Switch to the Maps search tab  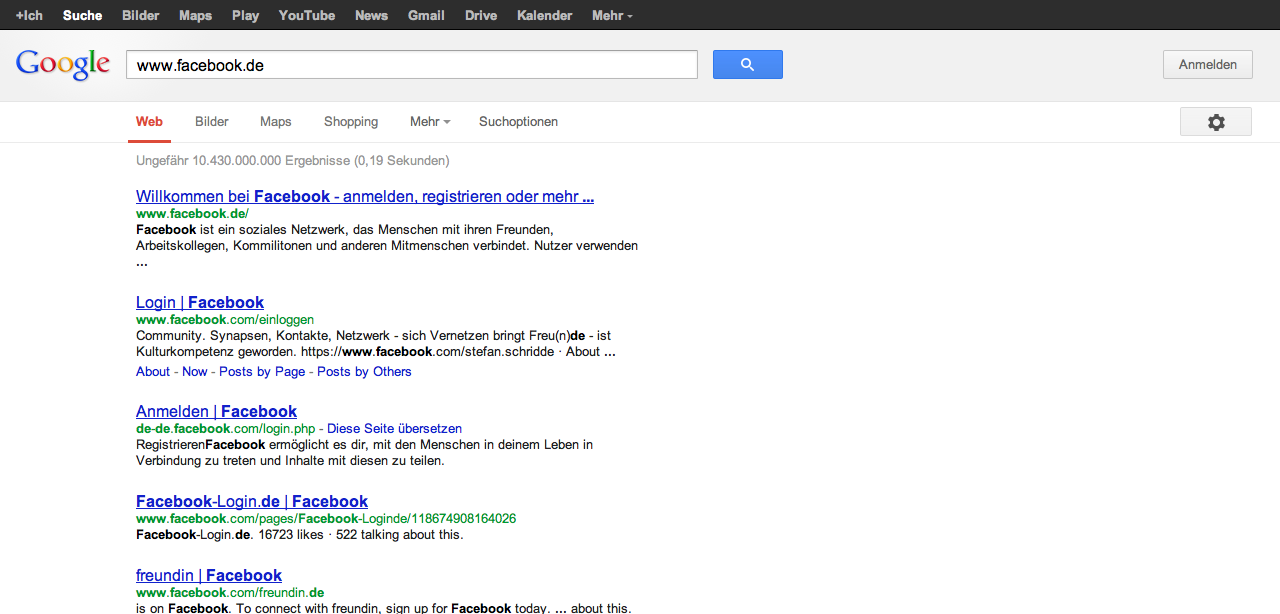coord(275,122)
